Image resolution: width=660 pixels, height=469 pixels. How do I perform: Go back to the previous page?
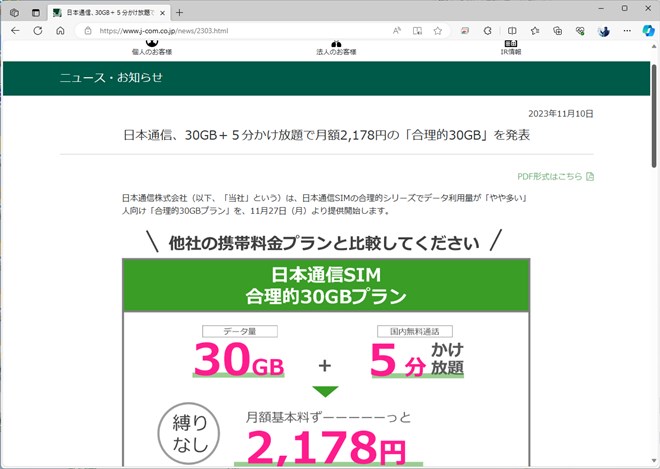(x=15, y=31)
